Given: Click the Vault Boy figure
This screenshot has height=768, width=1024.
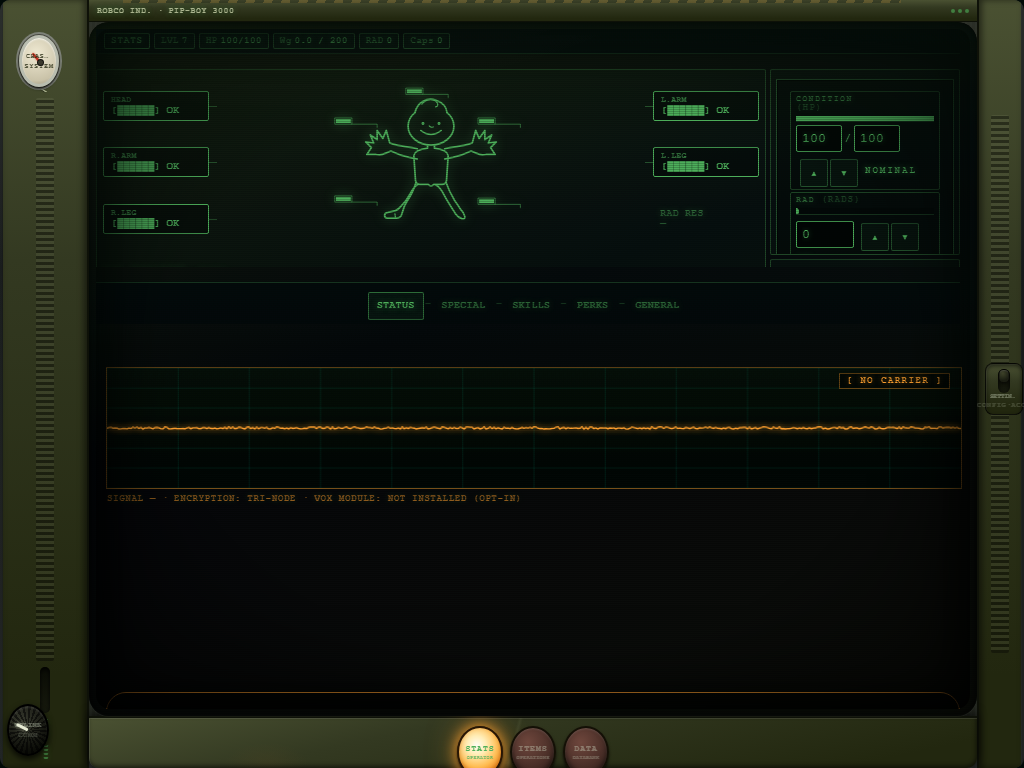Looking at the screenshot, I should pyautogui.click(x=431, y=159).
